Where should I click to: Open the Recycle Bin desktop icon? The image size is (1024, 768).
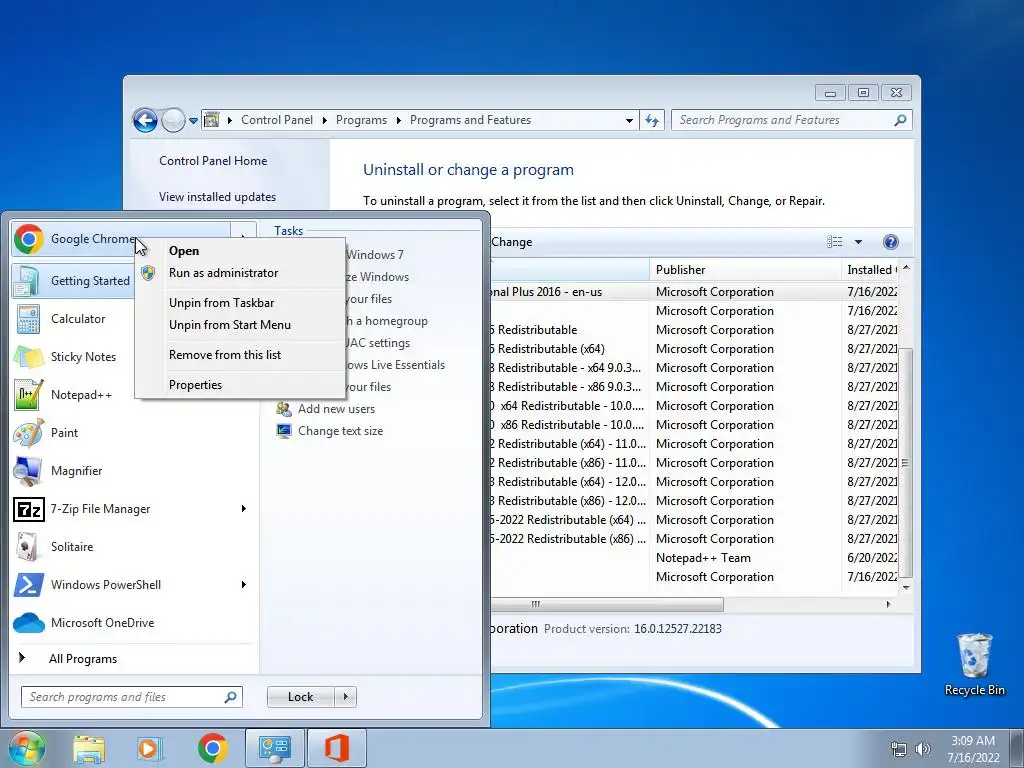(x=974, y=665)
